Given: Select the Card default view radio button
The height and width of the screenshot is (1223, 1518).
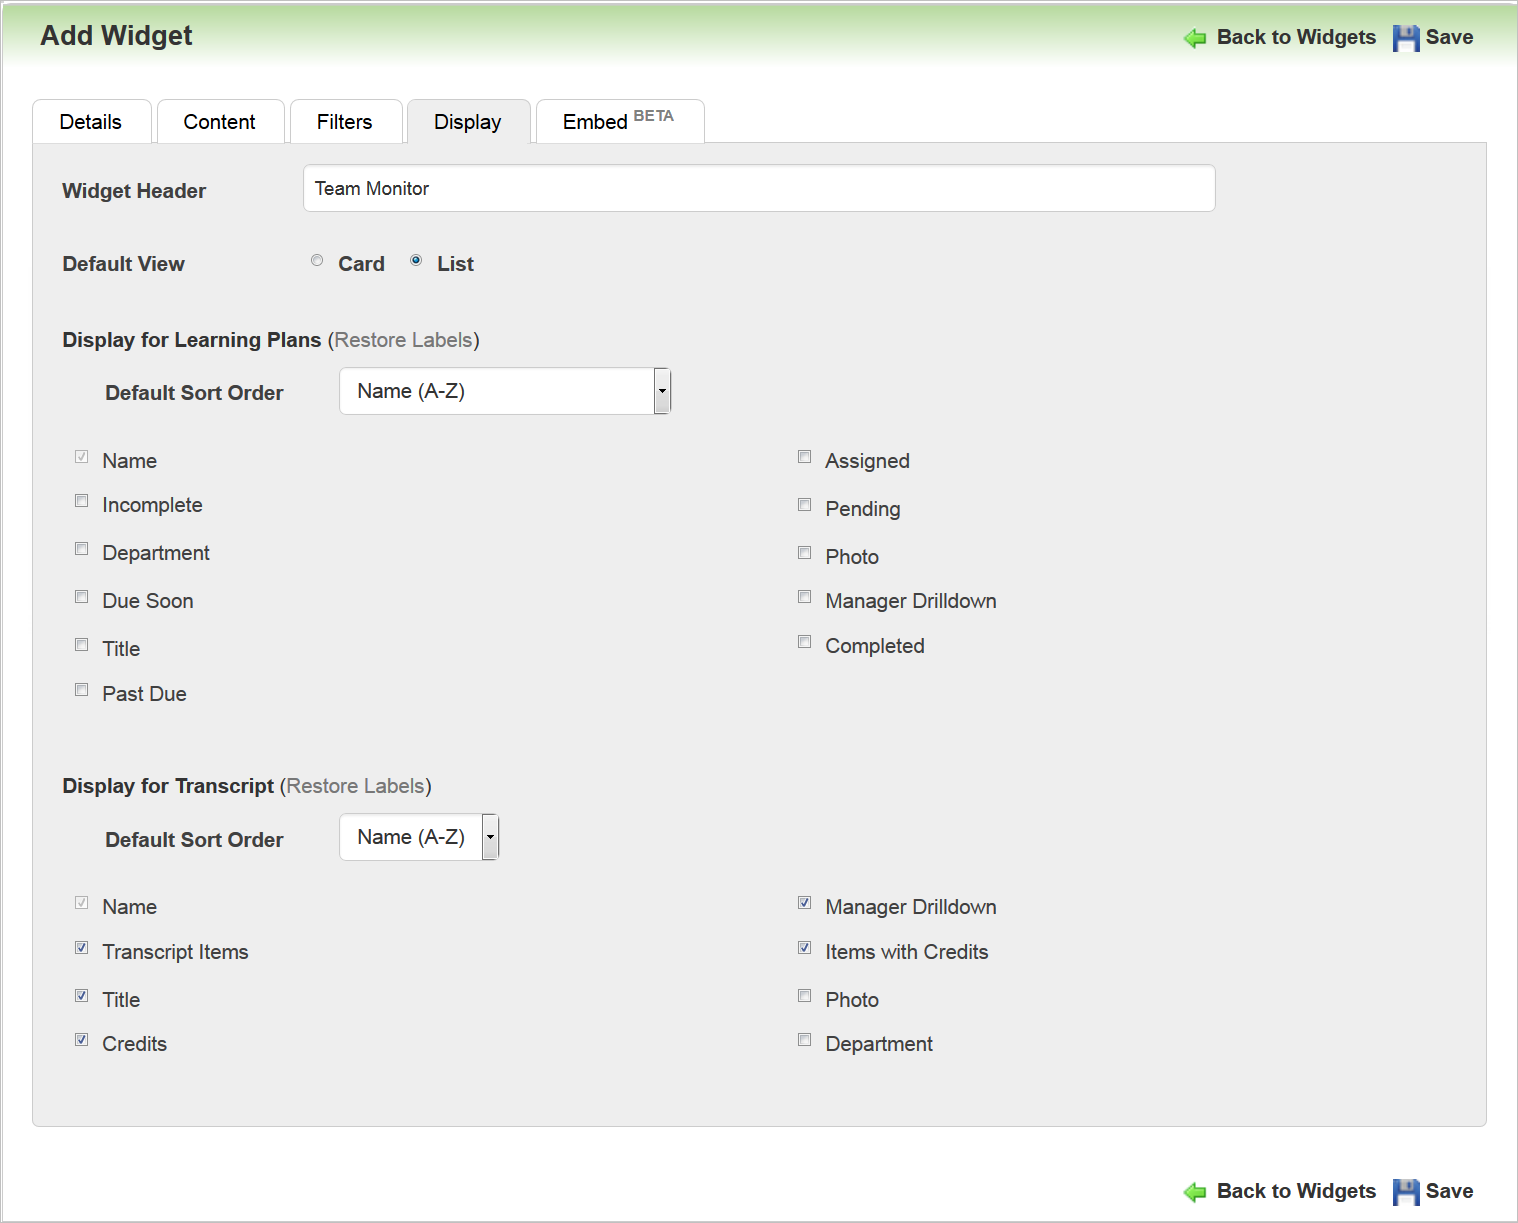Looking at the screenshot, I should click(317, 260).
